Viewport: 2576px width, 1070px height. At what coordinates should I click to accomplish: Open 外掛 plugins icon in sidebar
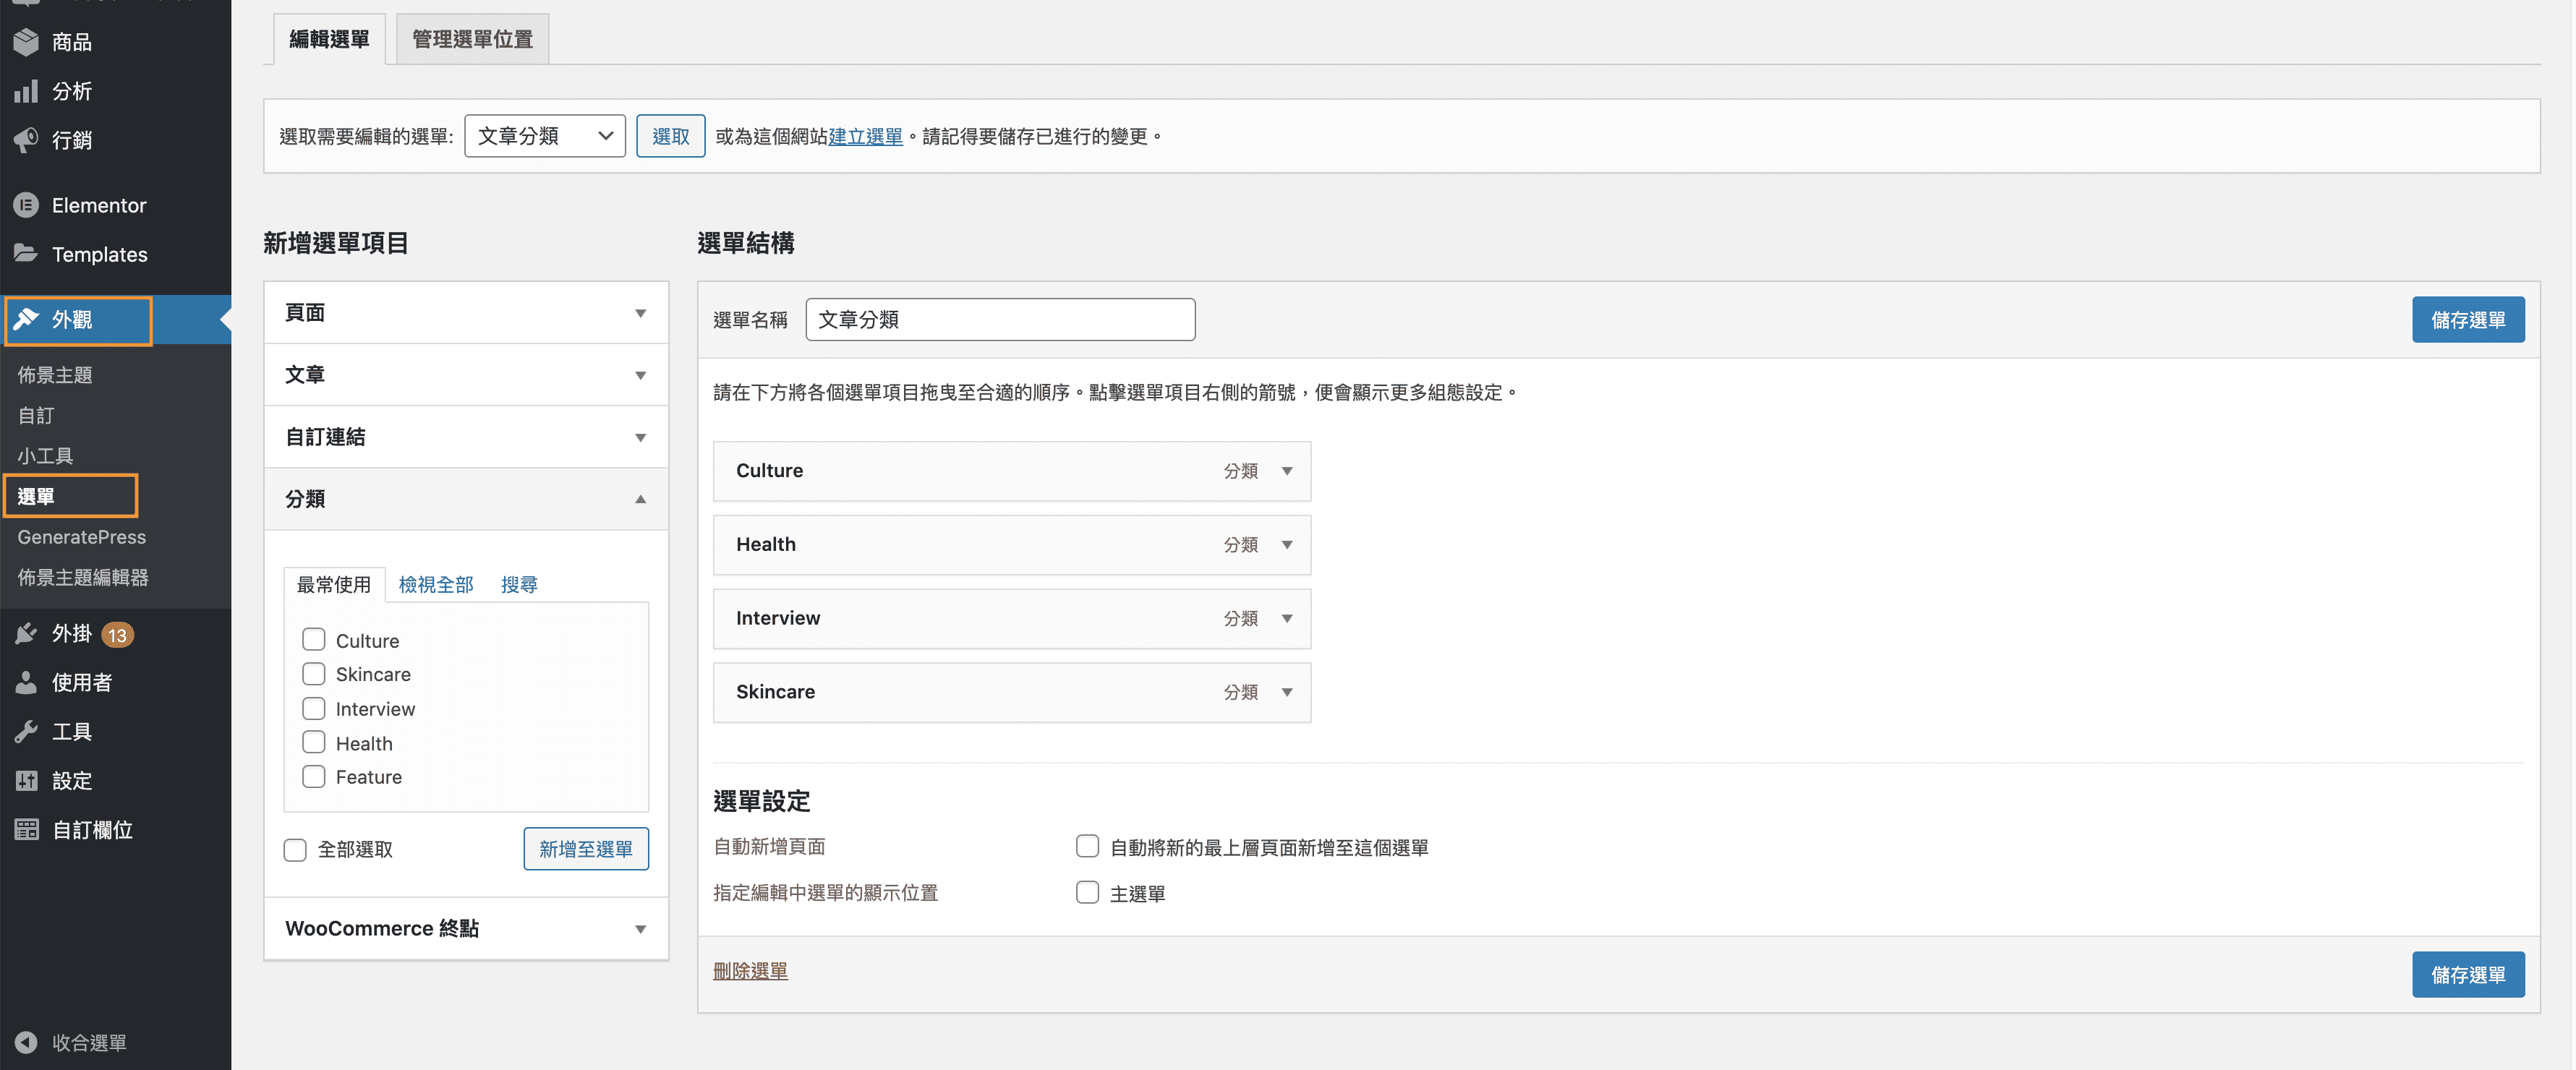26,634
